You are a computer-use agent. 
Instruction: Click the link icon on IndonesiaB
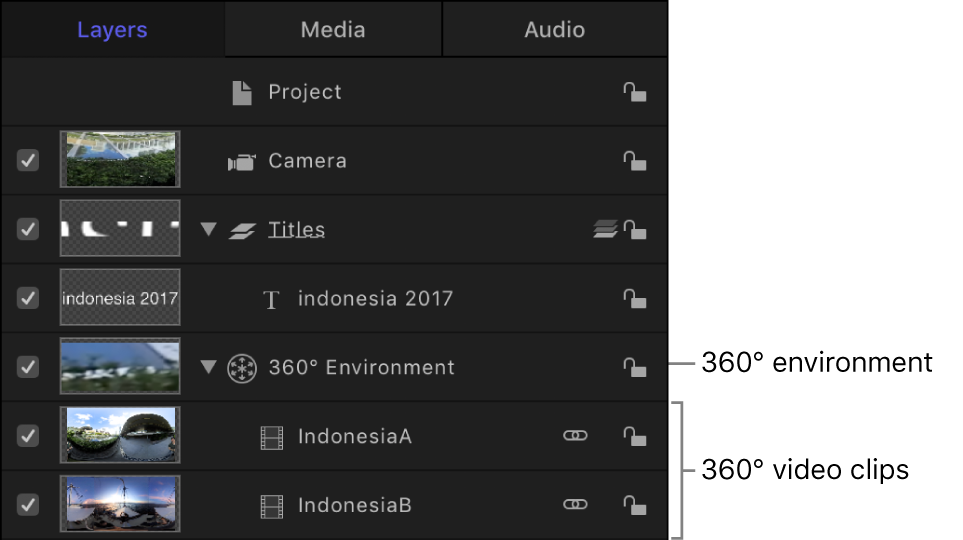[x=575, y=505]
